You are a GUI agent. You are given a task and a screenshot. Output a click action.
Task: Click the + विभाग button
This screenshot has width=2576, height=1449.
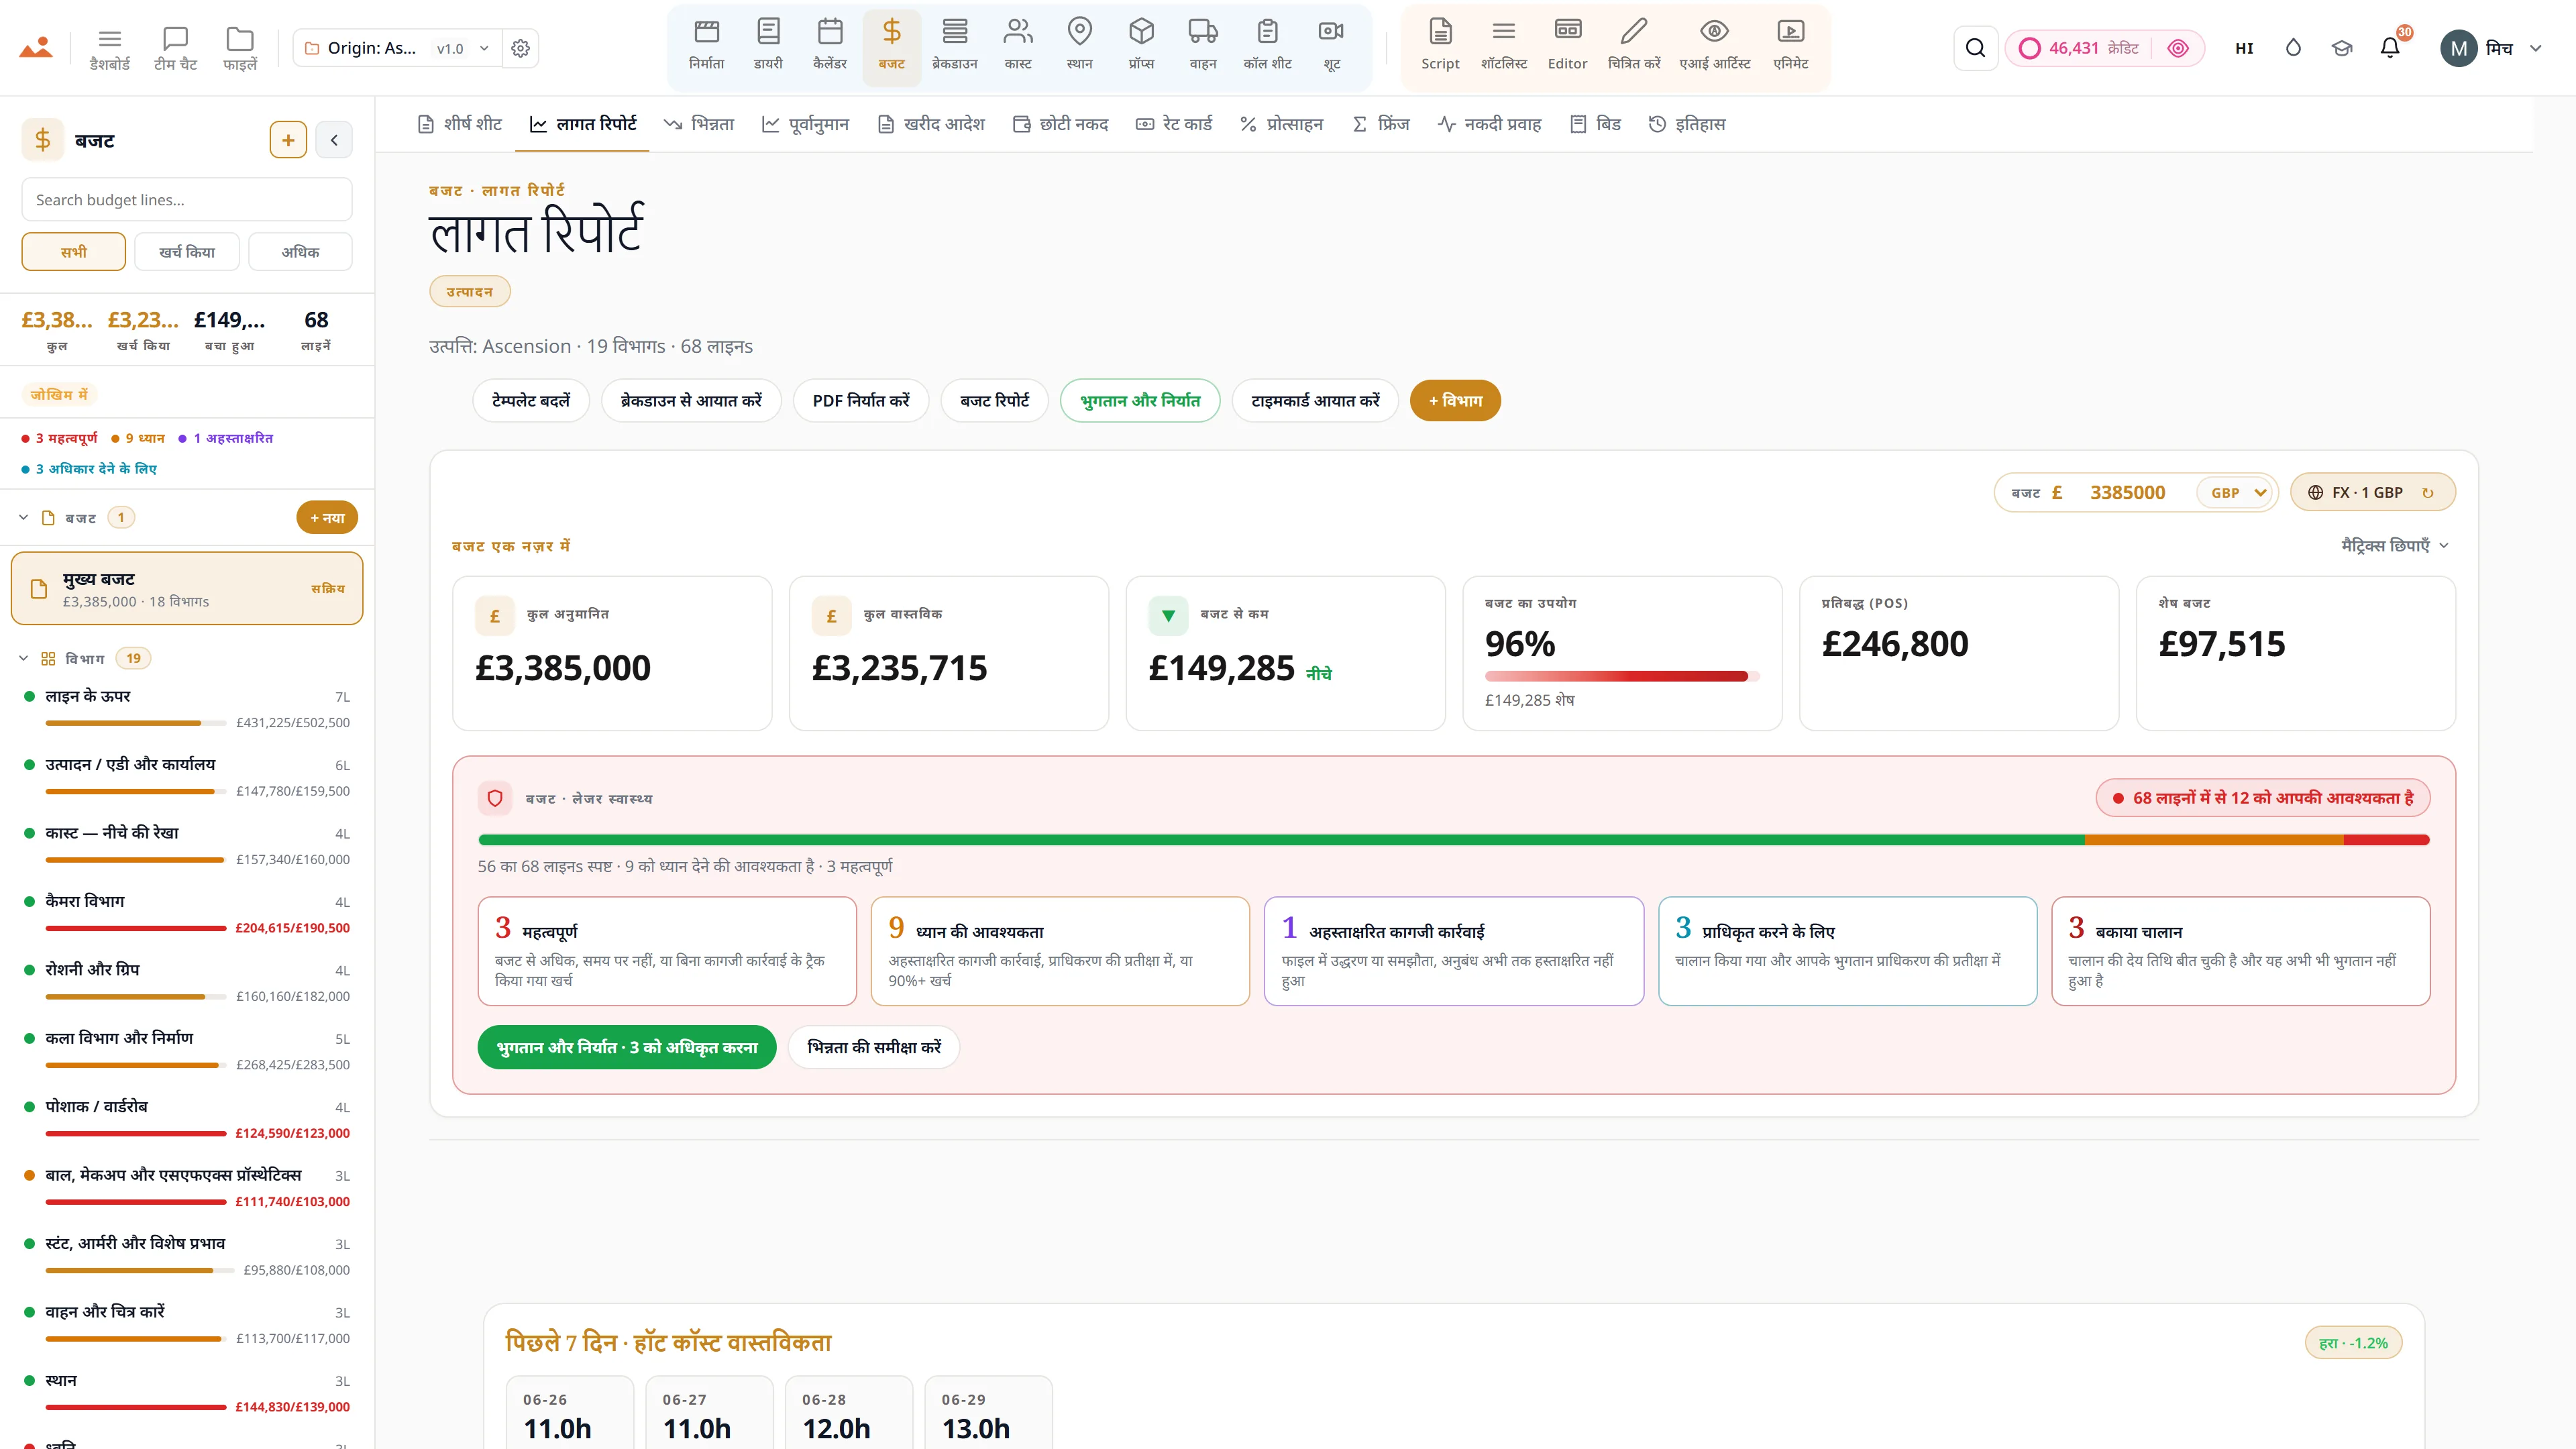(1455, 401)
